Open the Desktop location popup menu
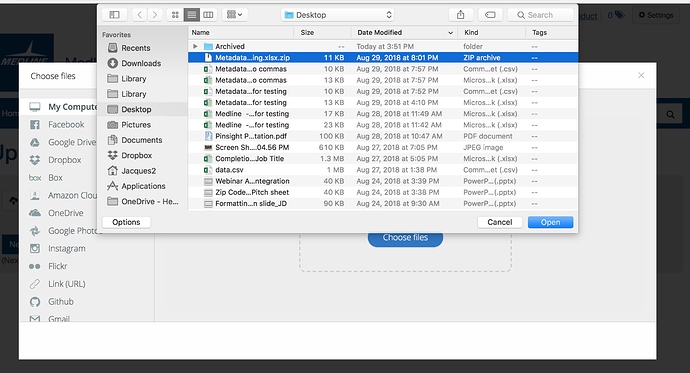The width and height of the screenshot is (690, 373). 338,15
